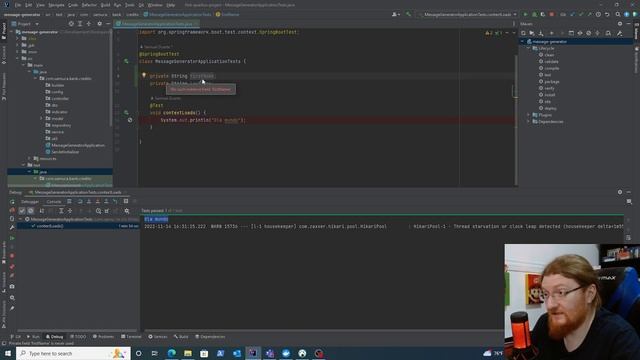The image size is (640, 360).
Task: Select the compile goal in Maven Lifecycle
Action: coord(551,68)
